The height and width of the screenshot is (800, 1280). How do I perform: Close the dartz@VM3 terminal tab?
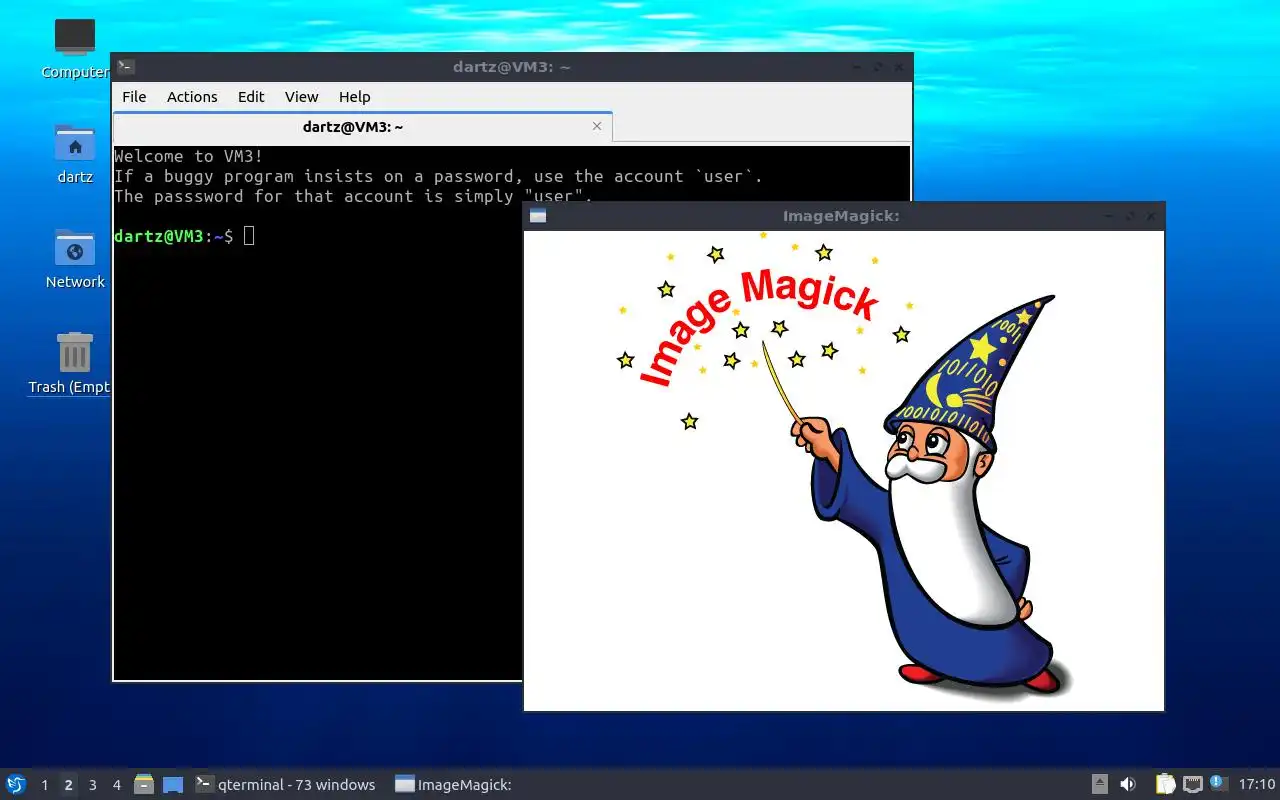[597, 126]
